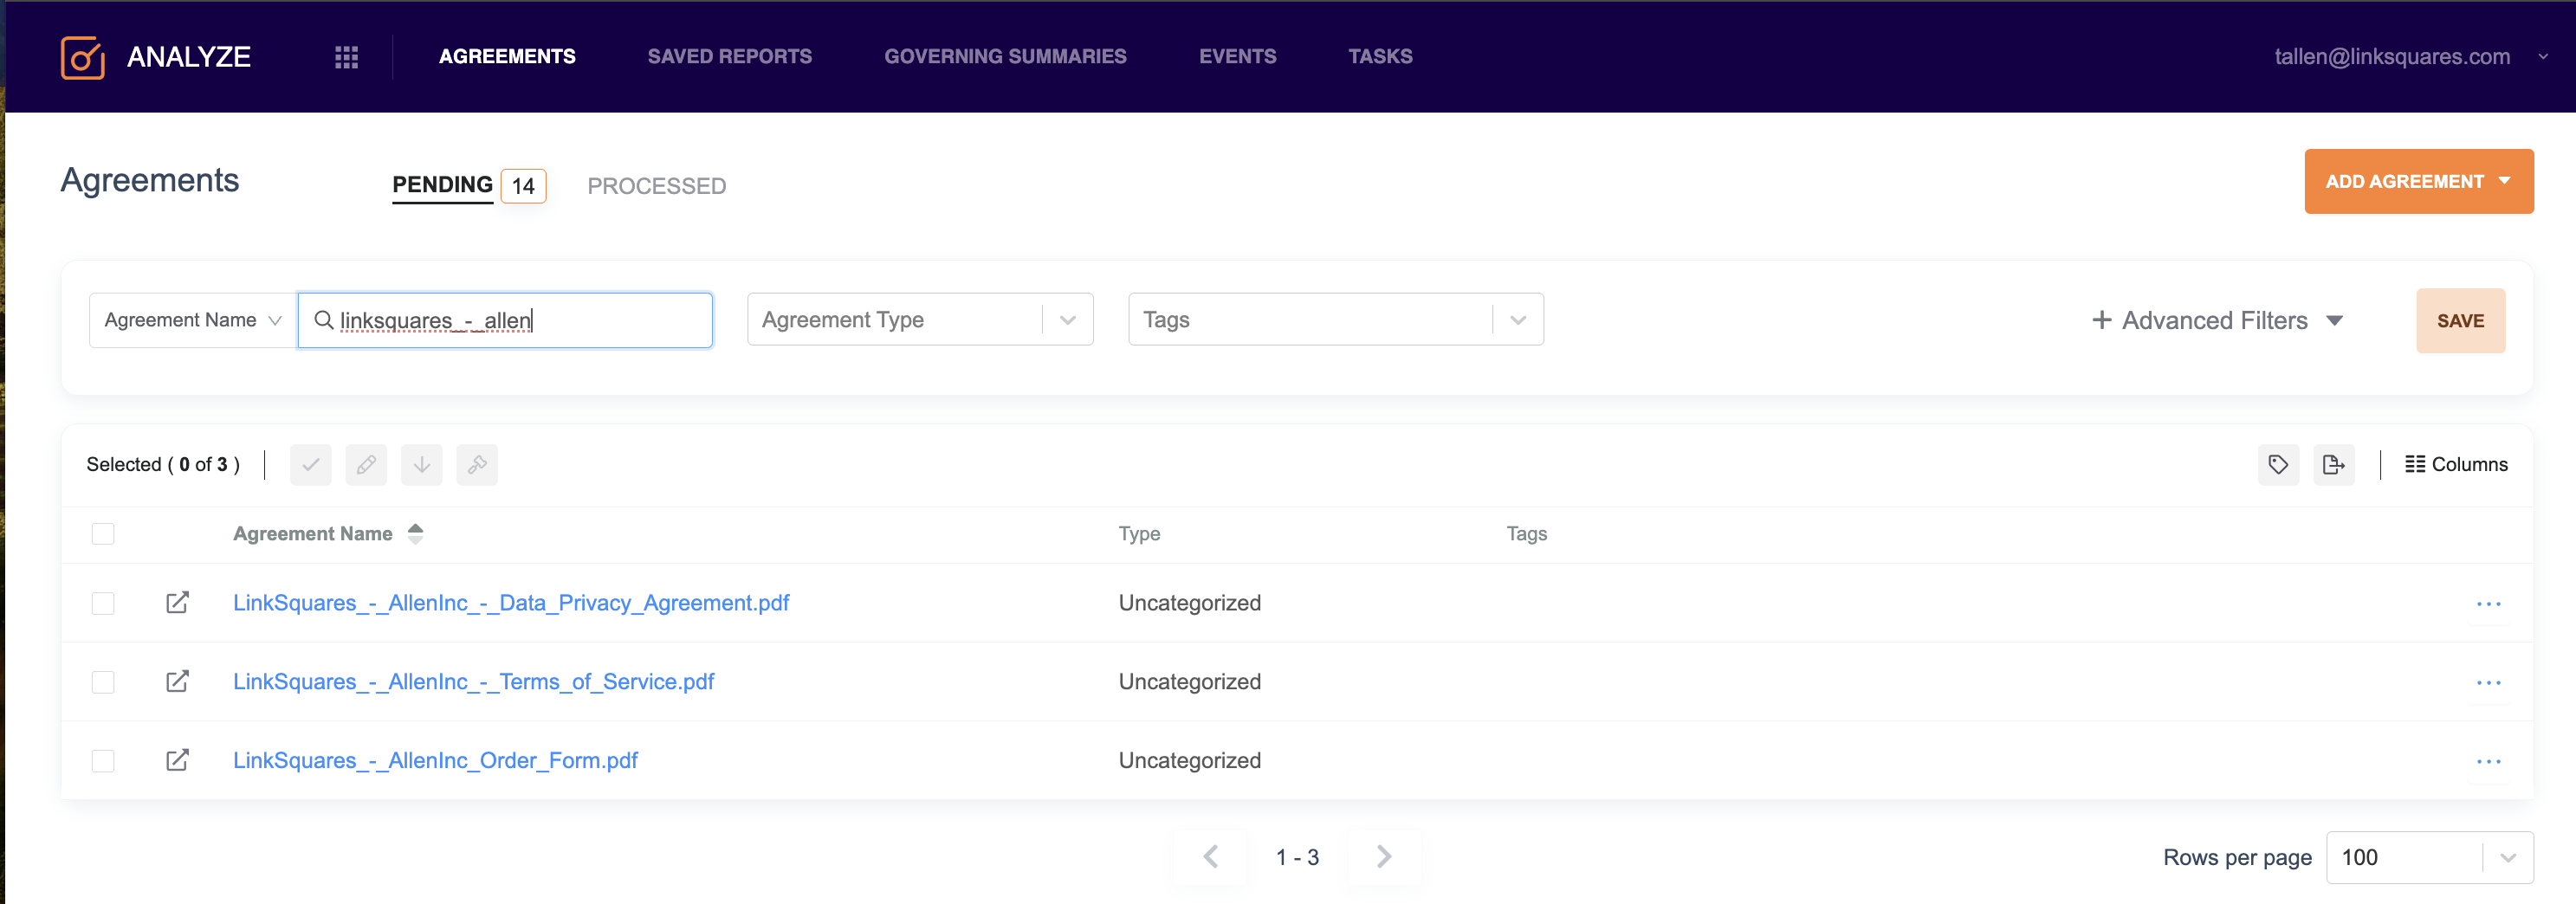Open Events in top navigation

point(1237,57)
